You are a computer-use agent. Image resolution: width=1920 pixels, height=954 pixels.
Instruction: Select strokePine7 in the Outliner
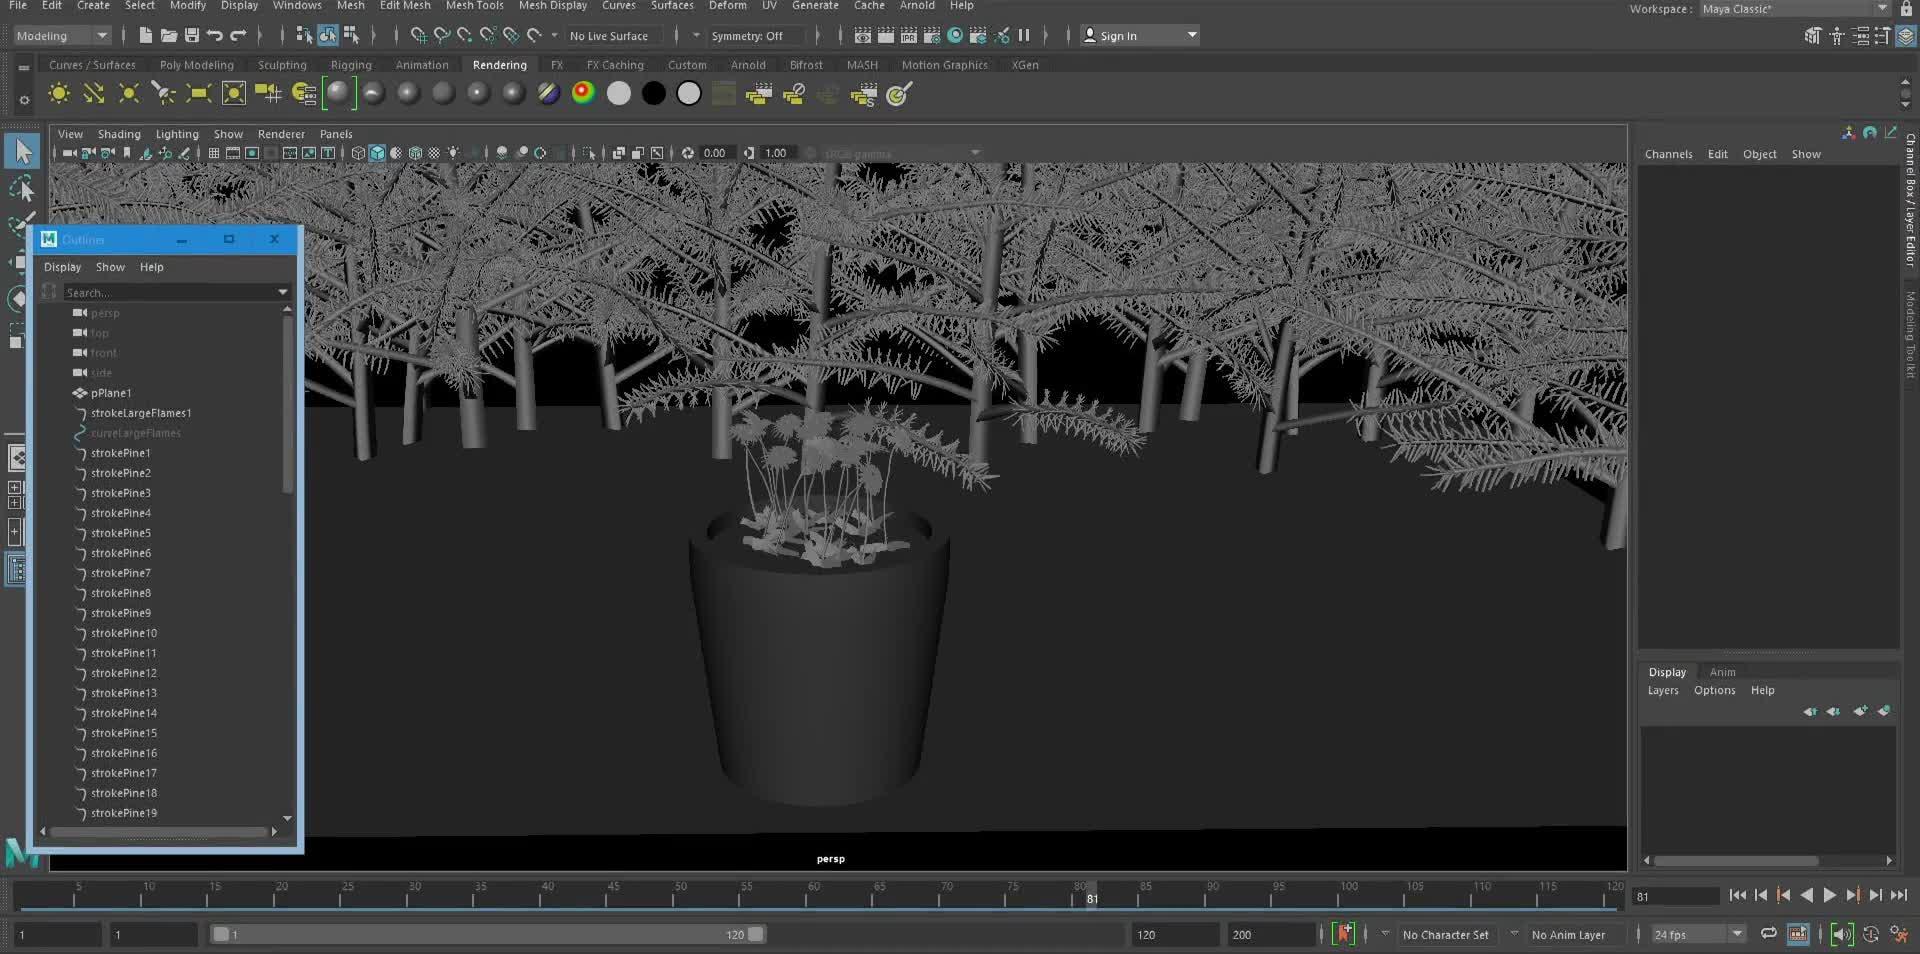(x=121, y=573)
